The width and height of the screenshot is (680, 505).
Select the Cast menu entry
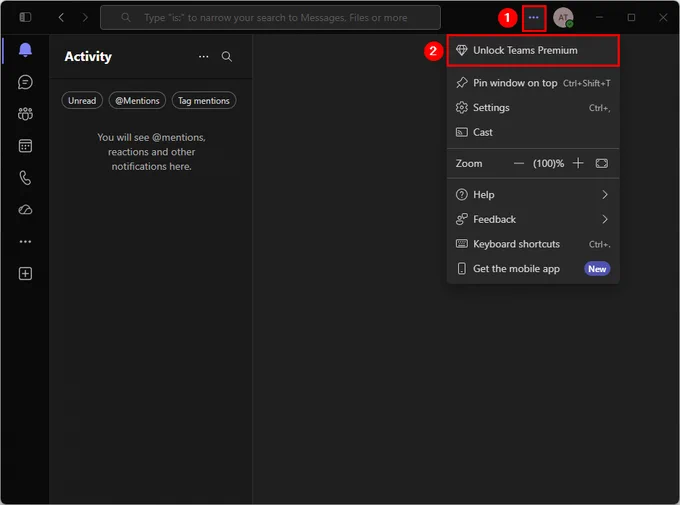[x=533, y=132]
